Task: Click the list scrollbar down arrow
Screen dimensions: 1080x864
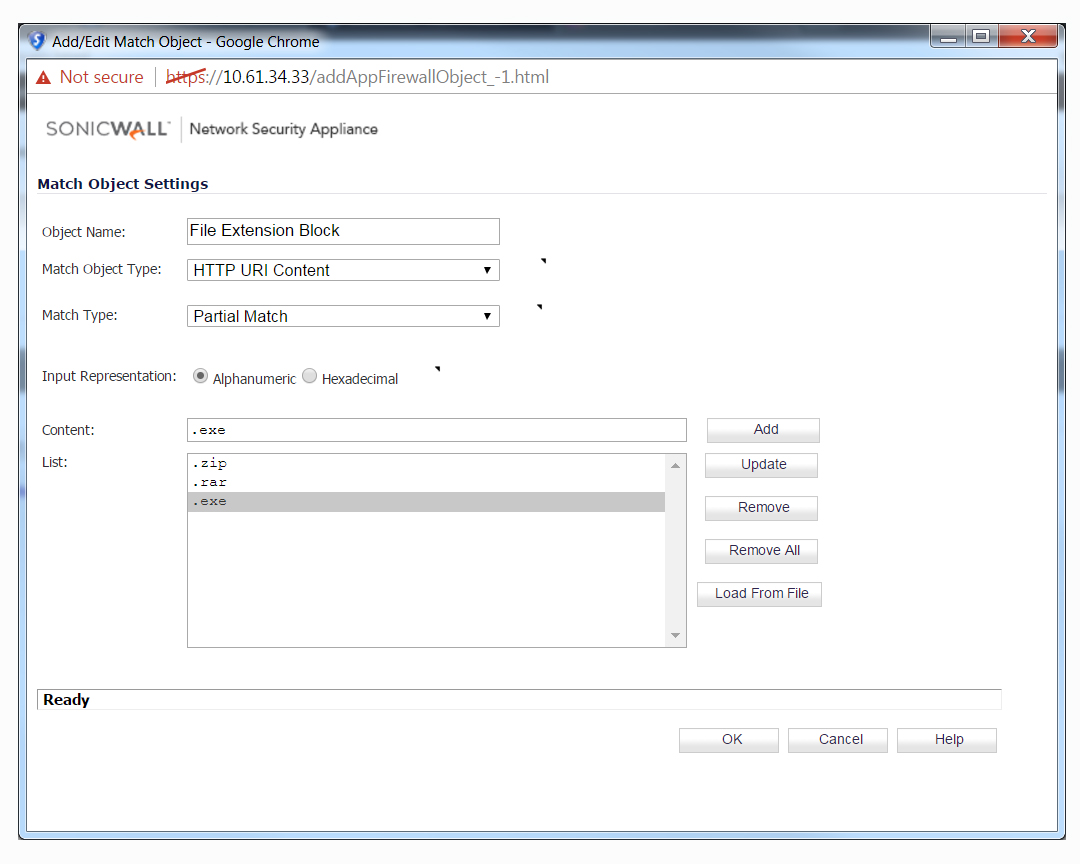Action: coord(676,635)
